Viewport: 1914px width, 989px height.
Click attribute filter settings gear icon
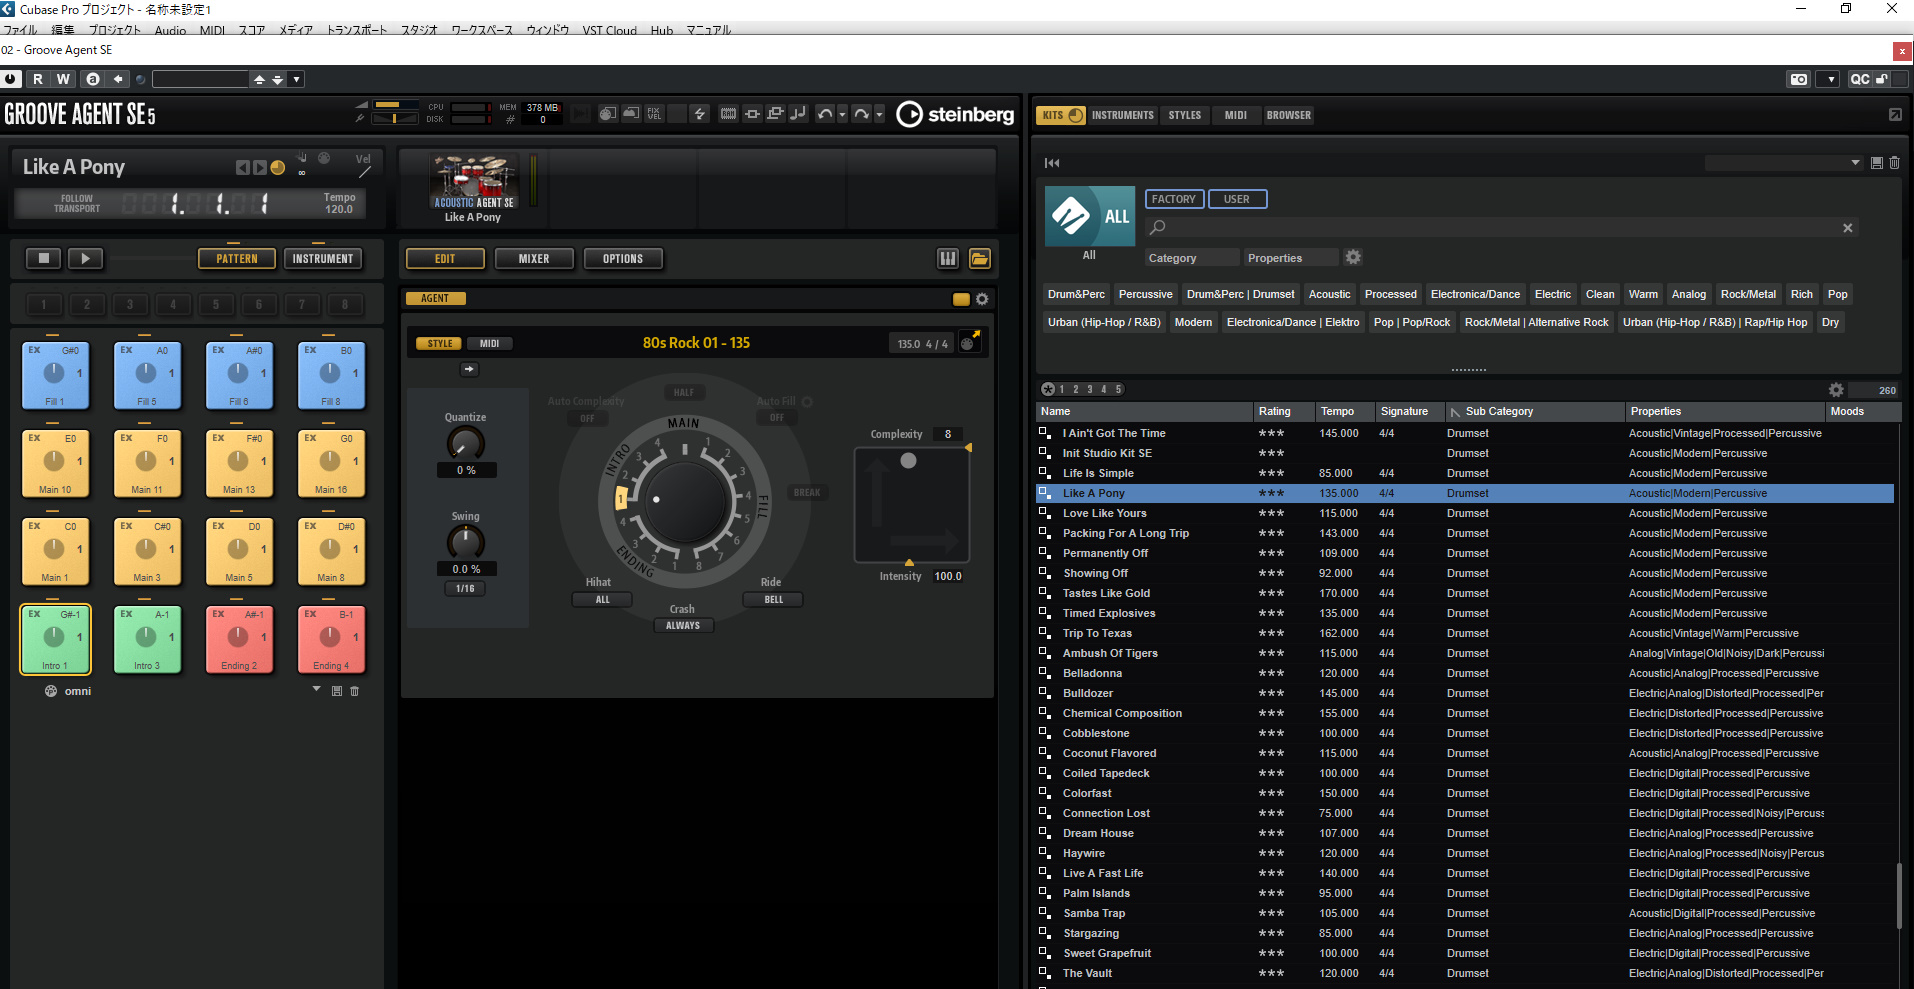tap(1353, 257)
